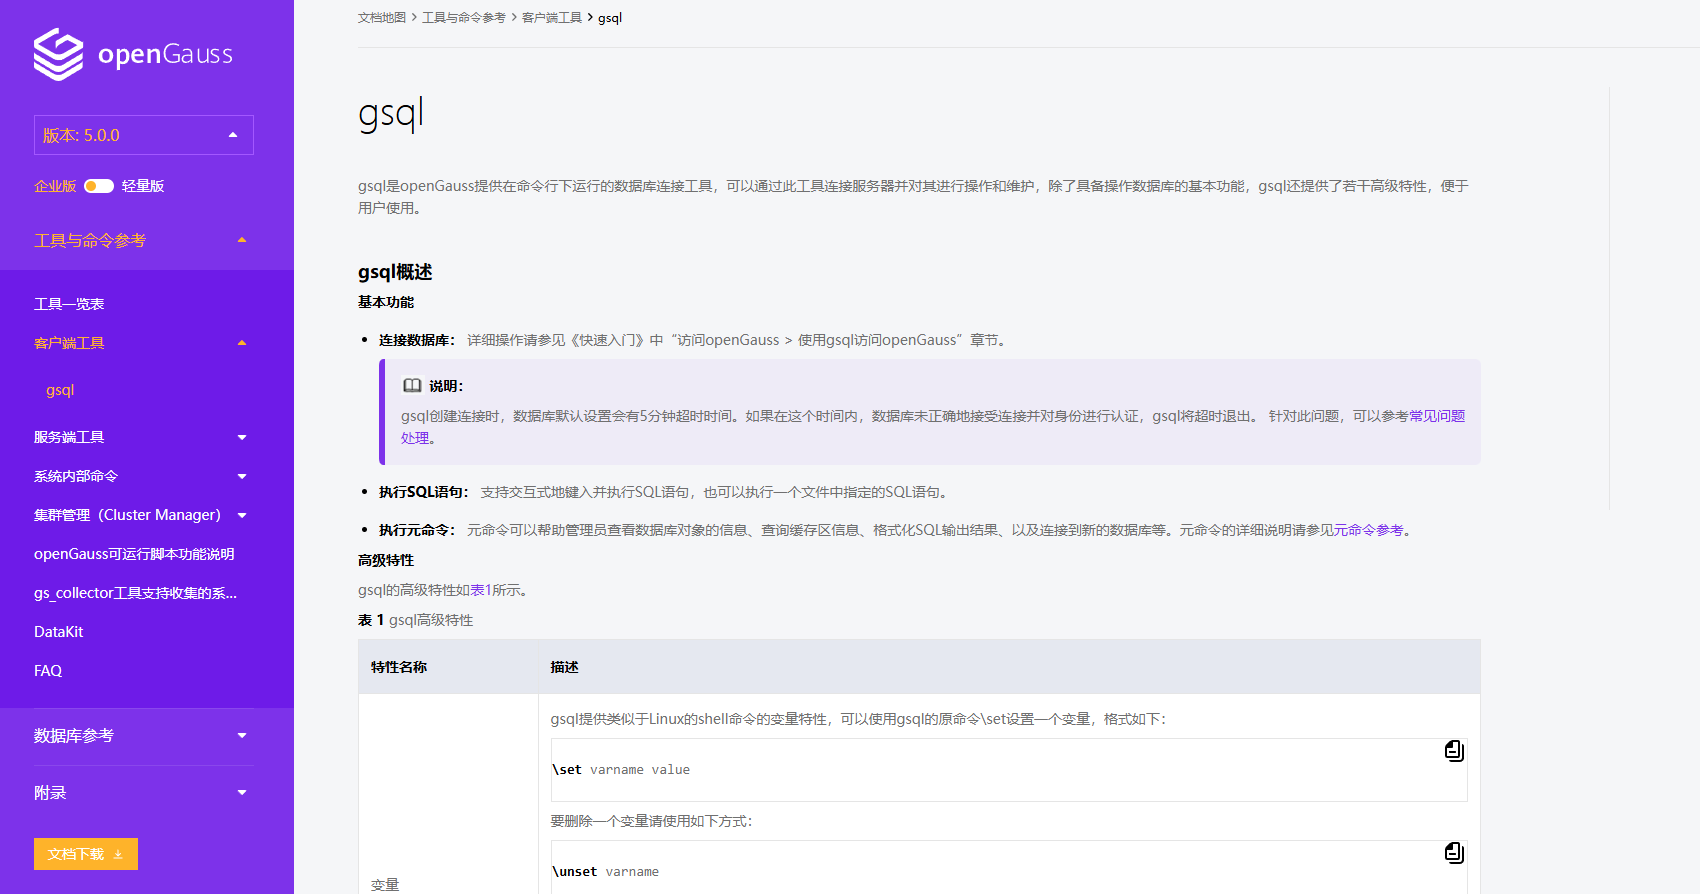1700x894 pixels.
Task: Copy the \set varname value code
Action: 1454,751
